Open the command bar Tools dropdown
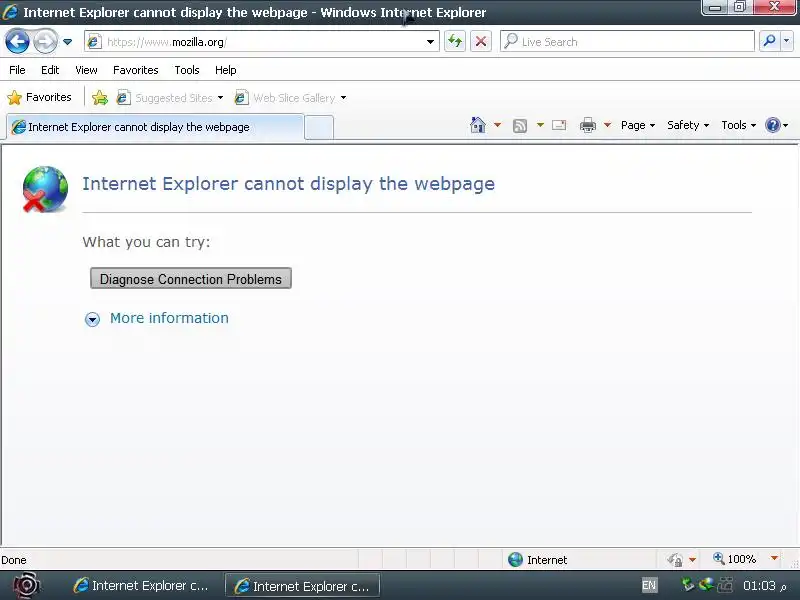This screenshot has height=600, width=800. (738, 125)
